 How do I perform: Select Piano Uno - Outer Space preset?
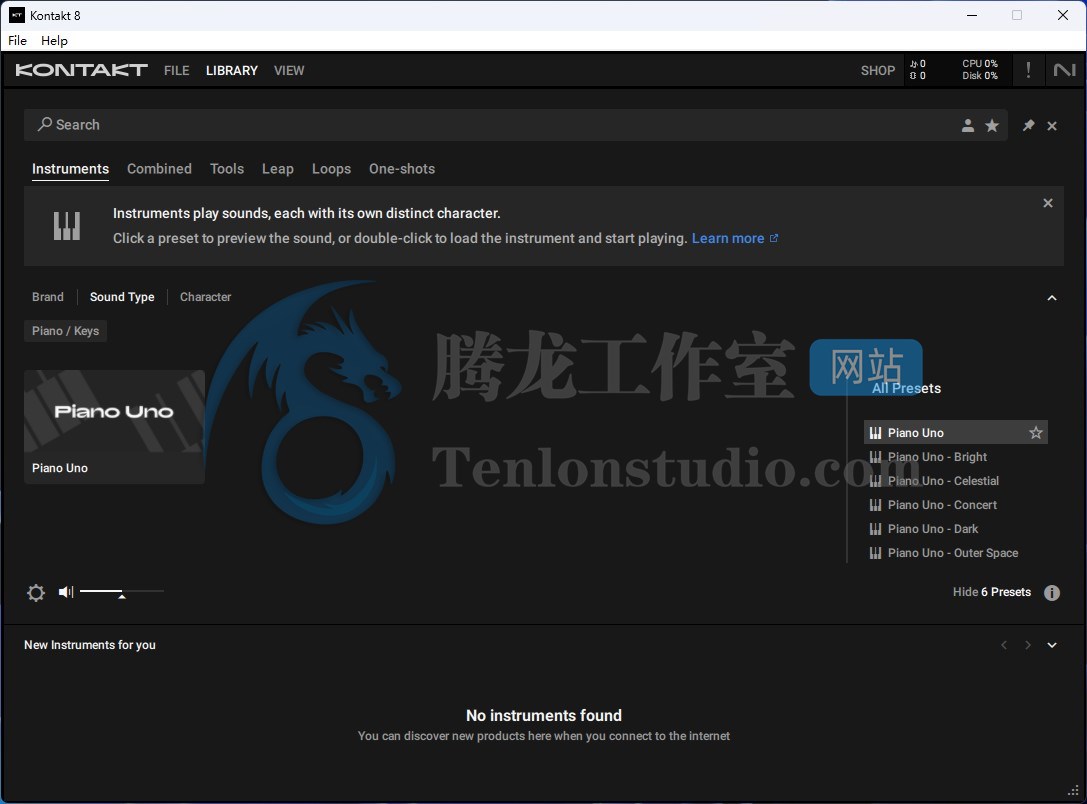click(x=953, y=553)
